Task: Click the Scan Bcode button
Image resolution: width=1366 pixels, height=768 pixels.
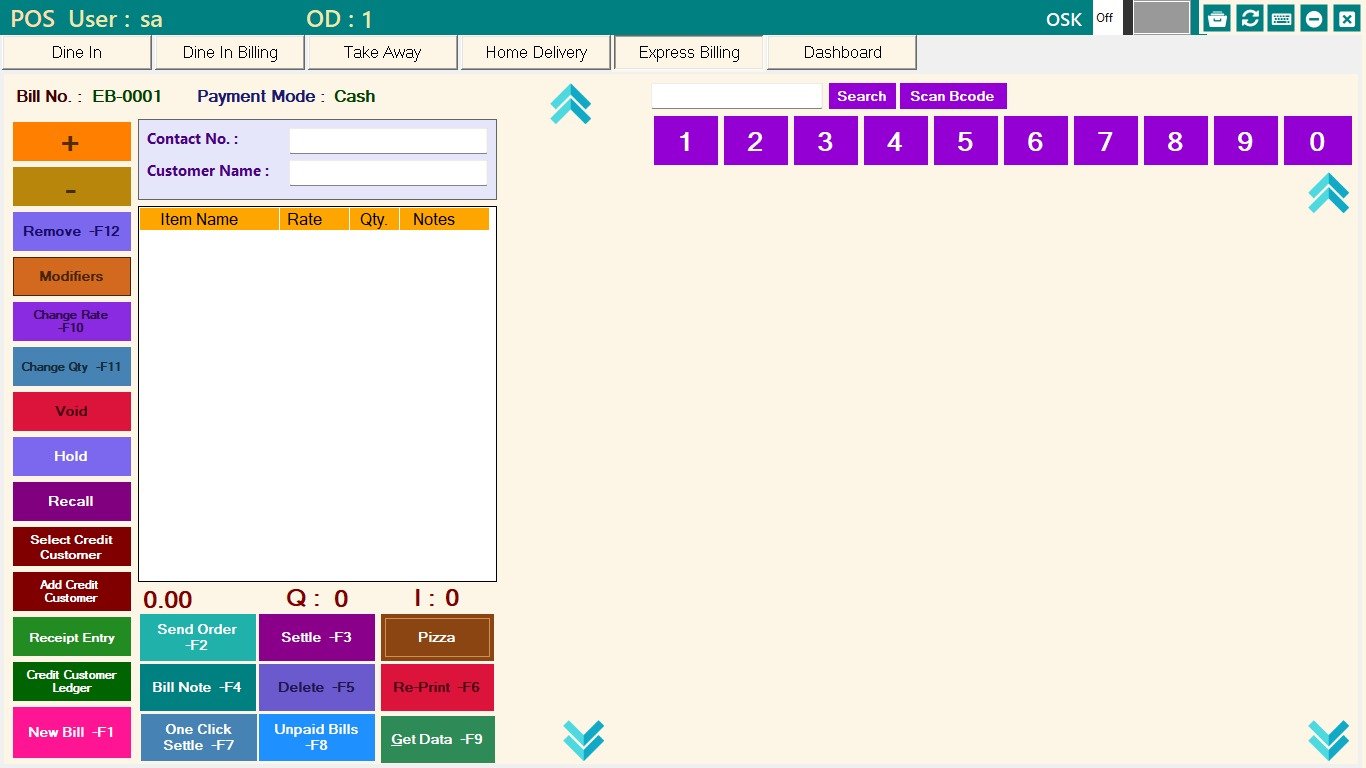Action: tap(952, 96)
